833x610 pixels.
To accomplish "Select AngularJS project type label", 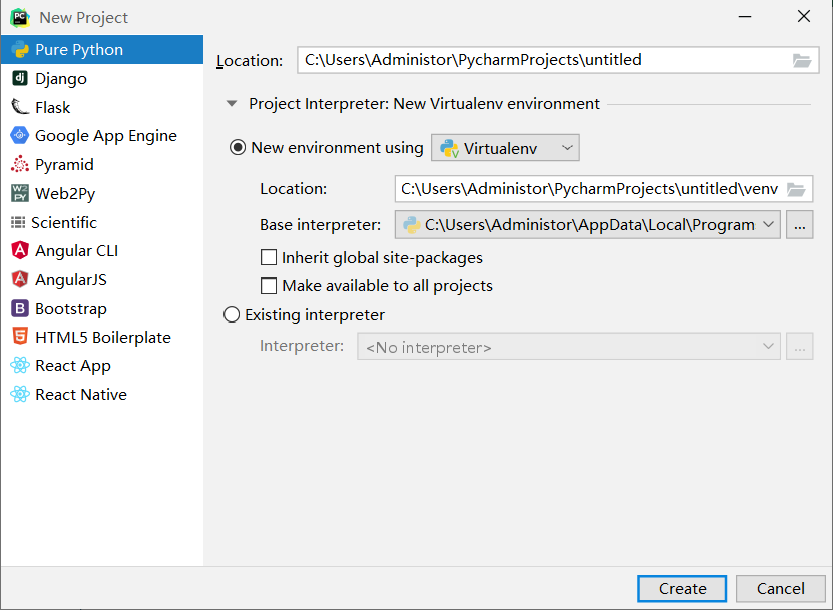I will pyautogui.click(x=71, y=279).
